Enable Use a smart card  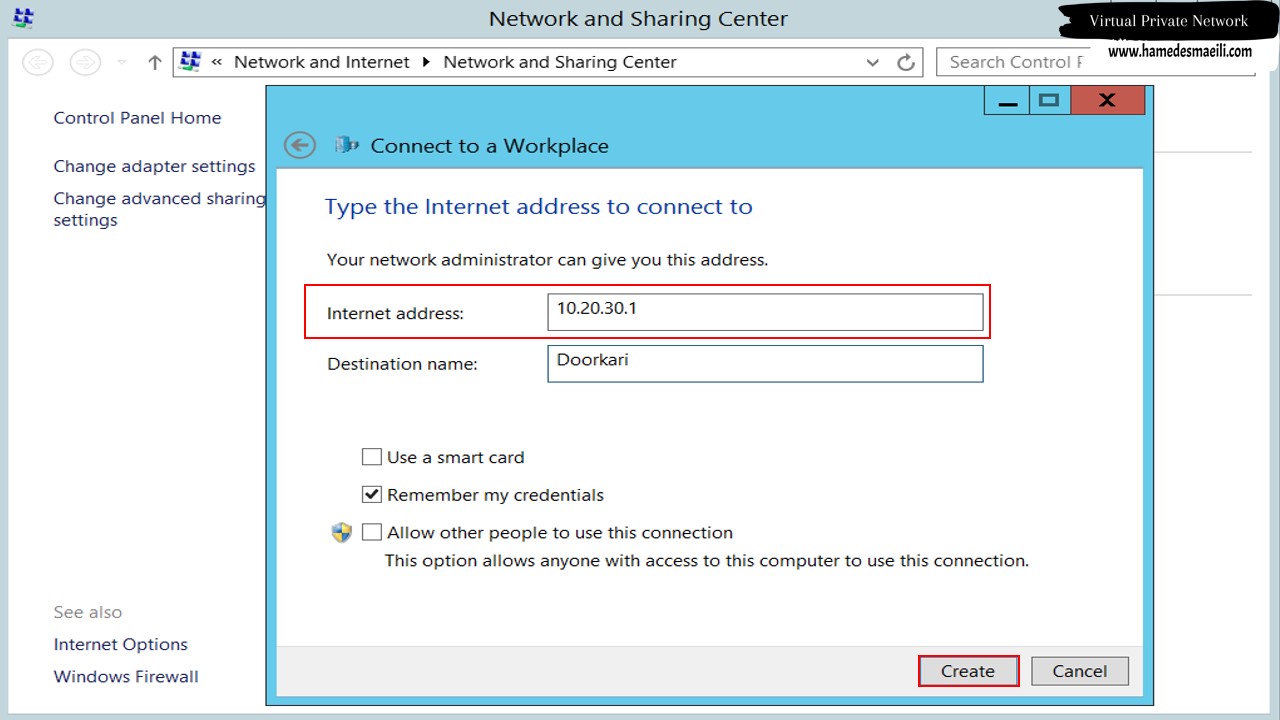point(372,457)
